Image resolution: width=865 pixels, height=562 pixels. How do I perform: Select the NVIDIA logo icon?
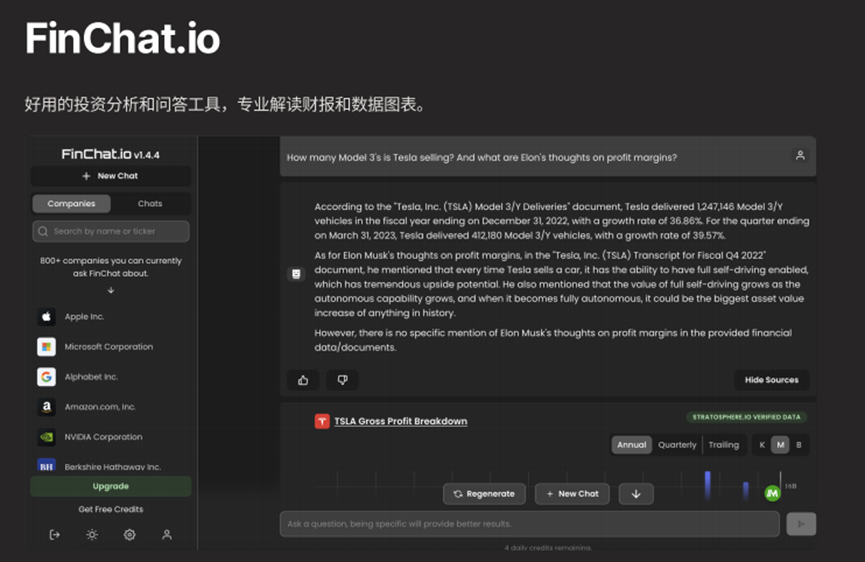(x=46, y=437)
